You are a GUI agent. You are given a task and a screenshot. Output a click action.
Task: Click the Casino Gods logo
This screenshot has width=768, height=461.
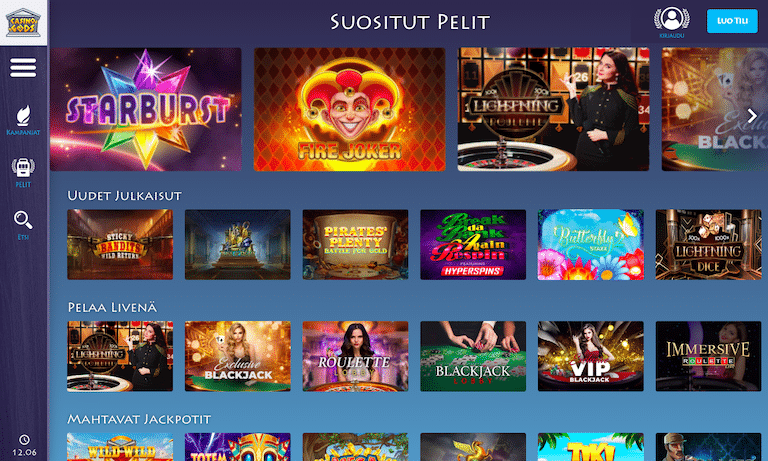pyautogui.click(x=23, y=23)
